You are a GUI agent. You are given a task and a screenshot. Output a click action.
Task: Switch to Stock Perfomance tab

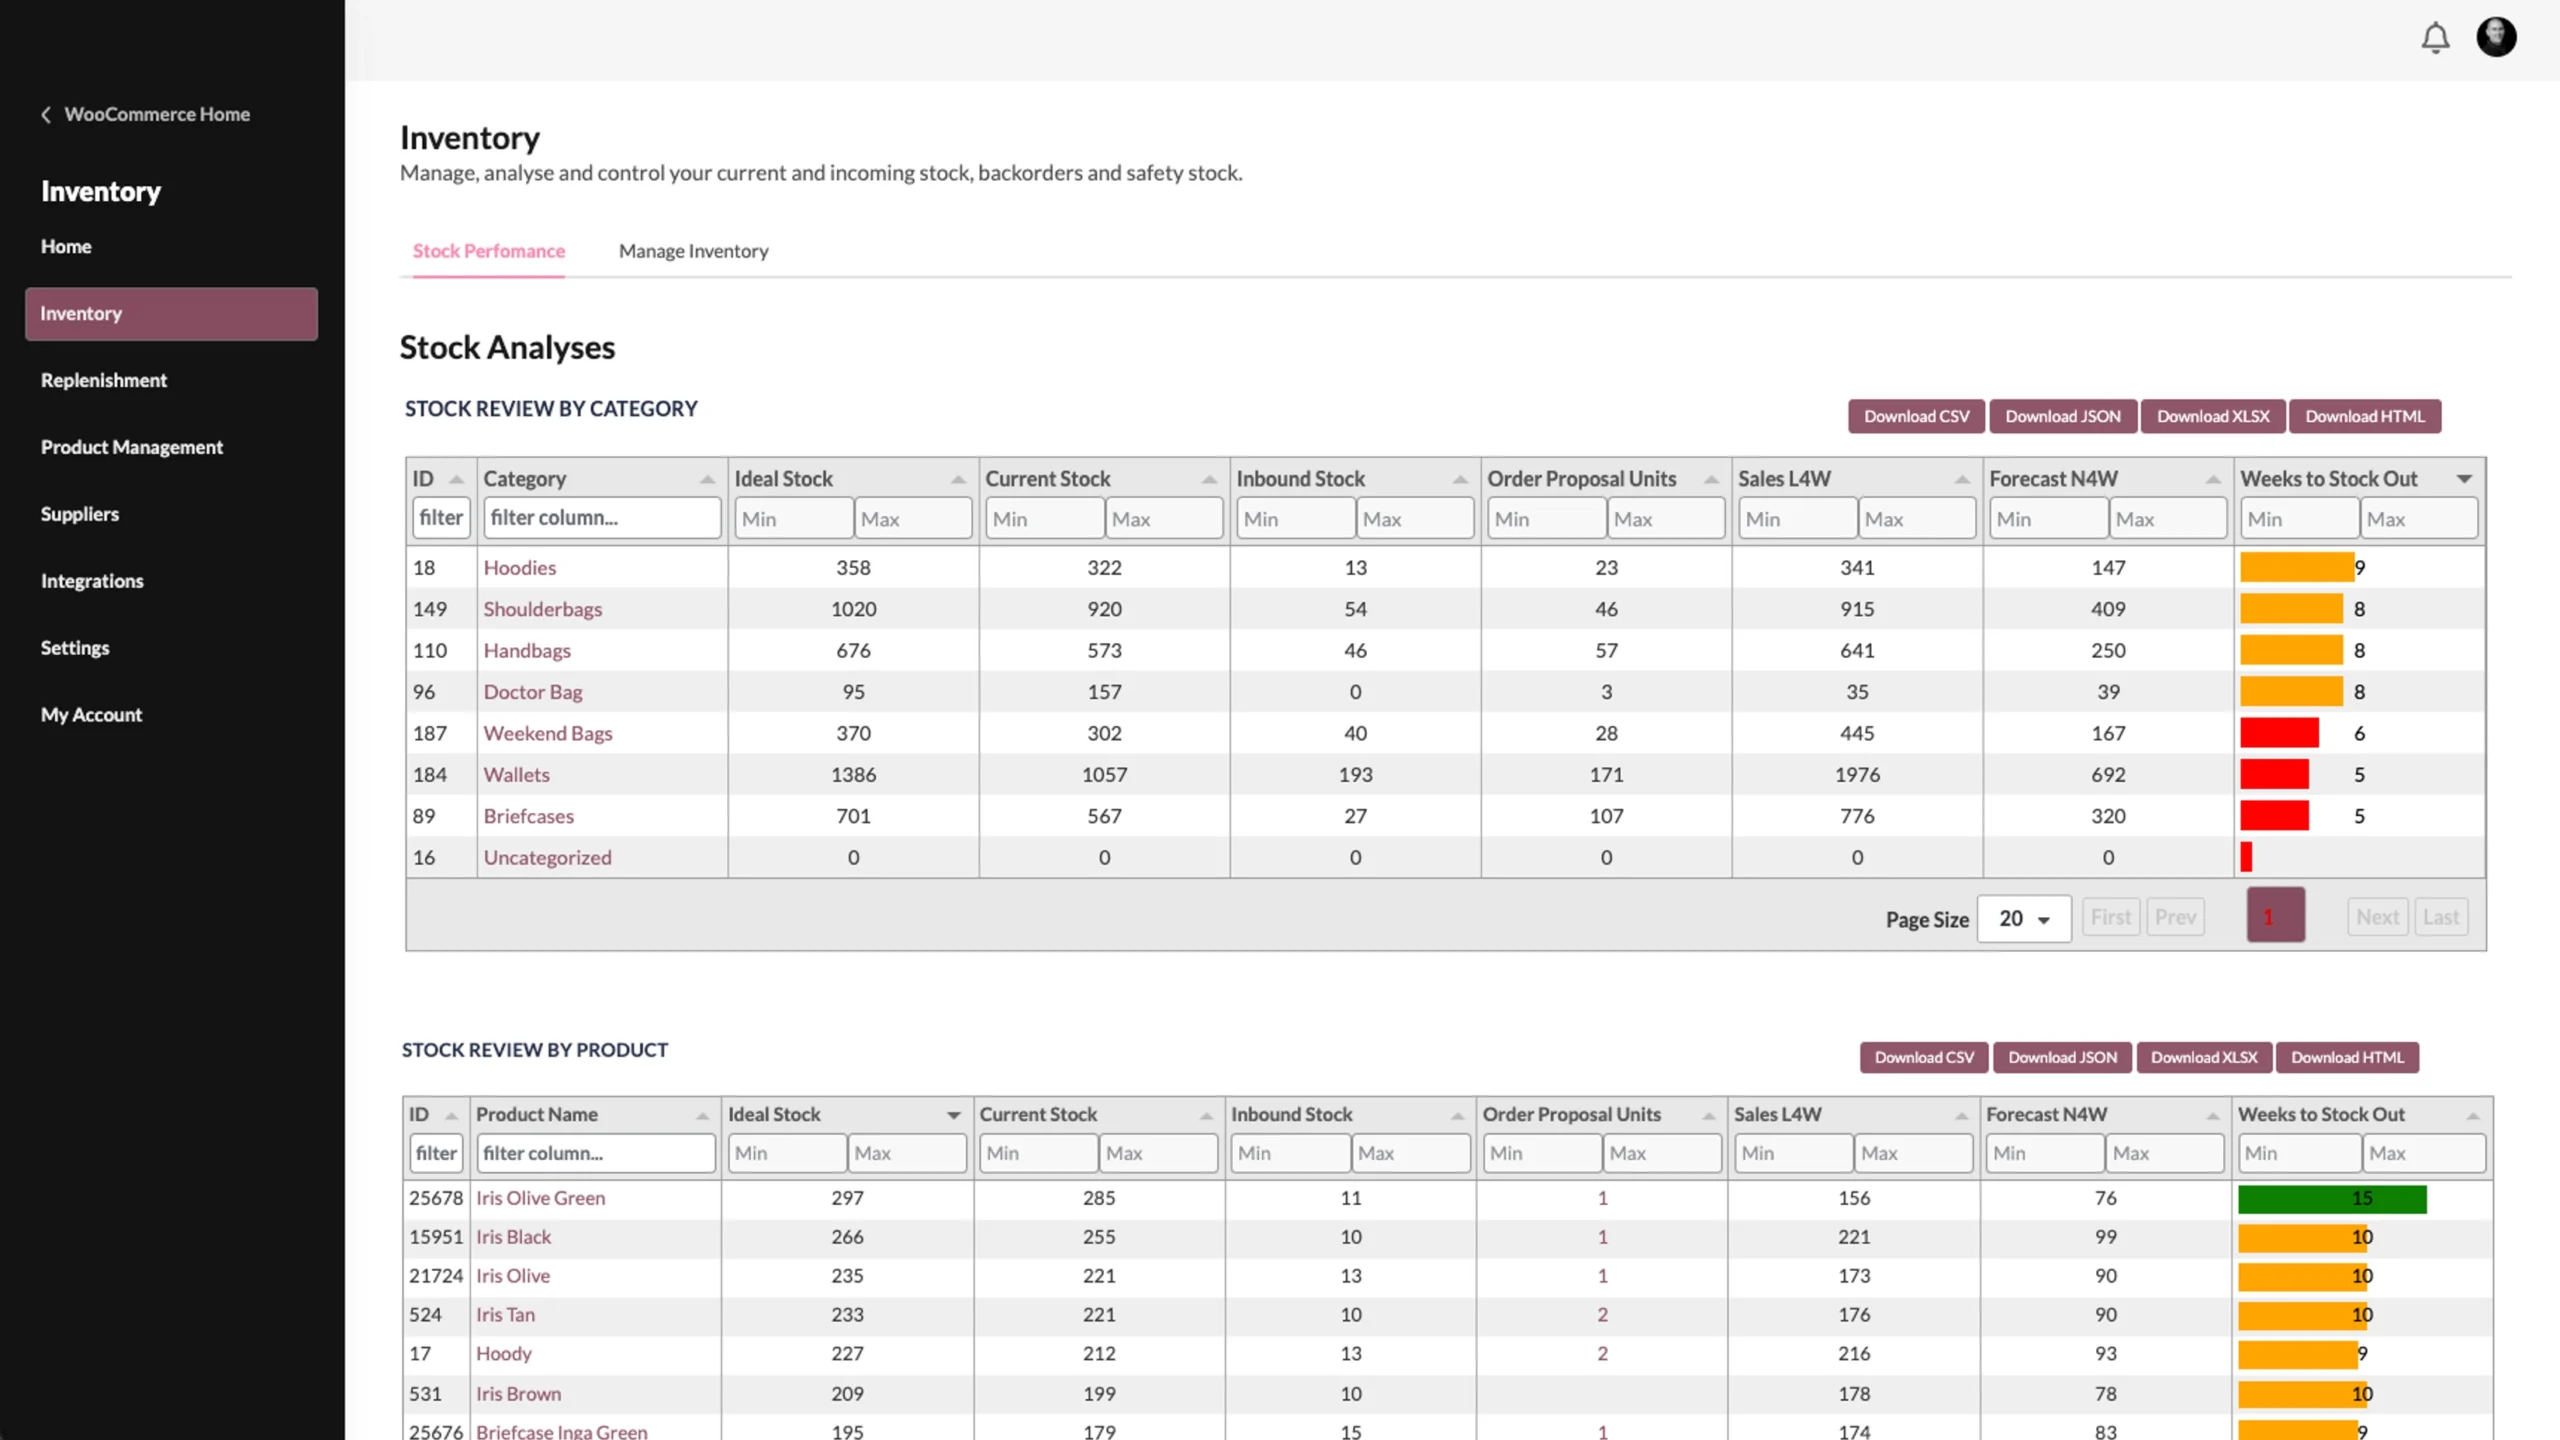coord(489,251)
